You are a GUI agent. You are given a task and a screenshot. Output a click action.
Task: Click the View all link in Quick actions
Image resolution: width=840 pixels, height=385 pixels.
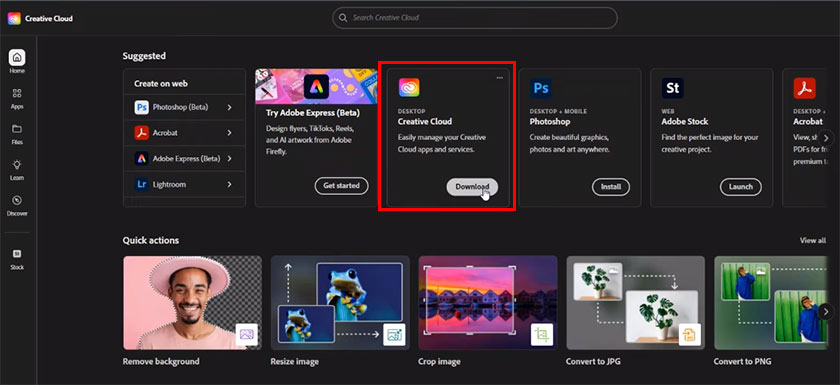813,240
